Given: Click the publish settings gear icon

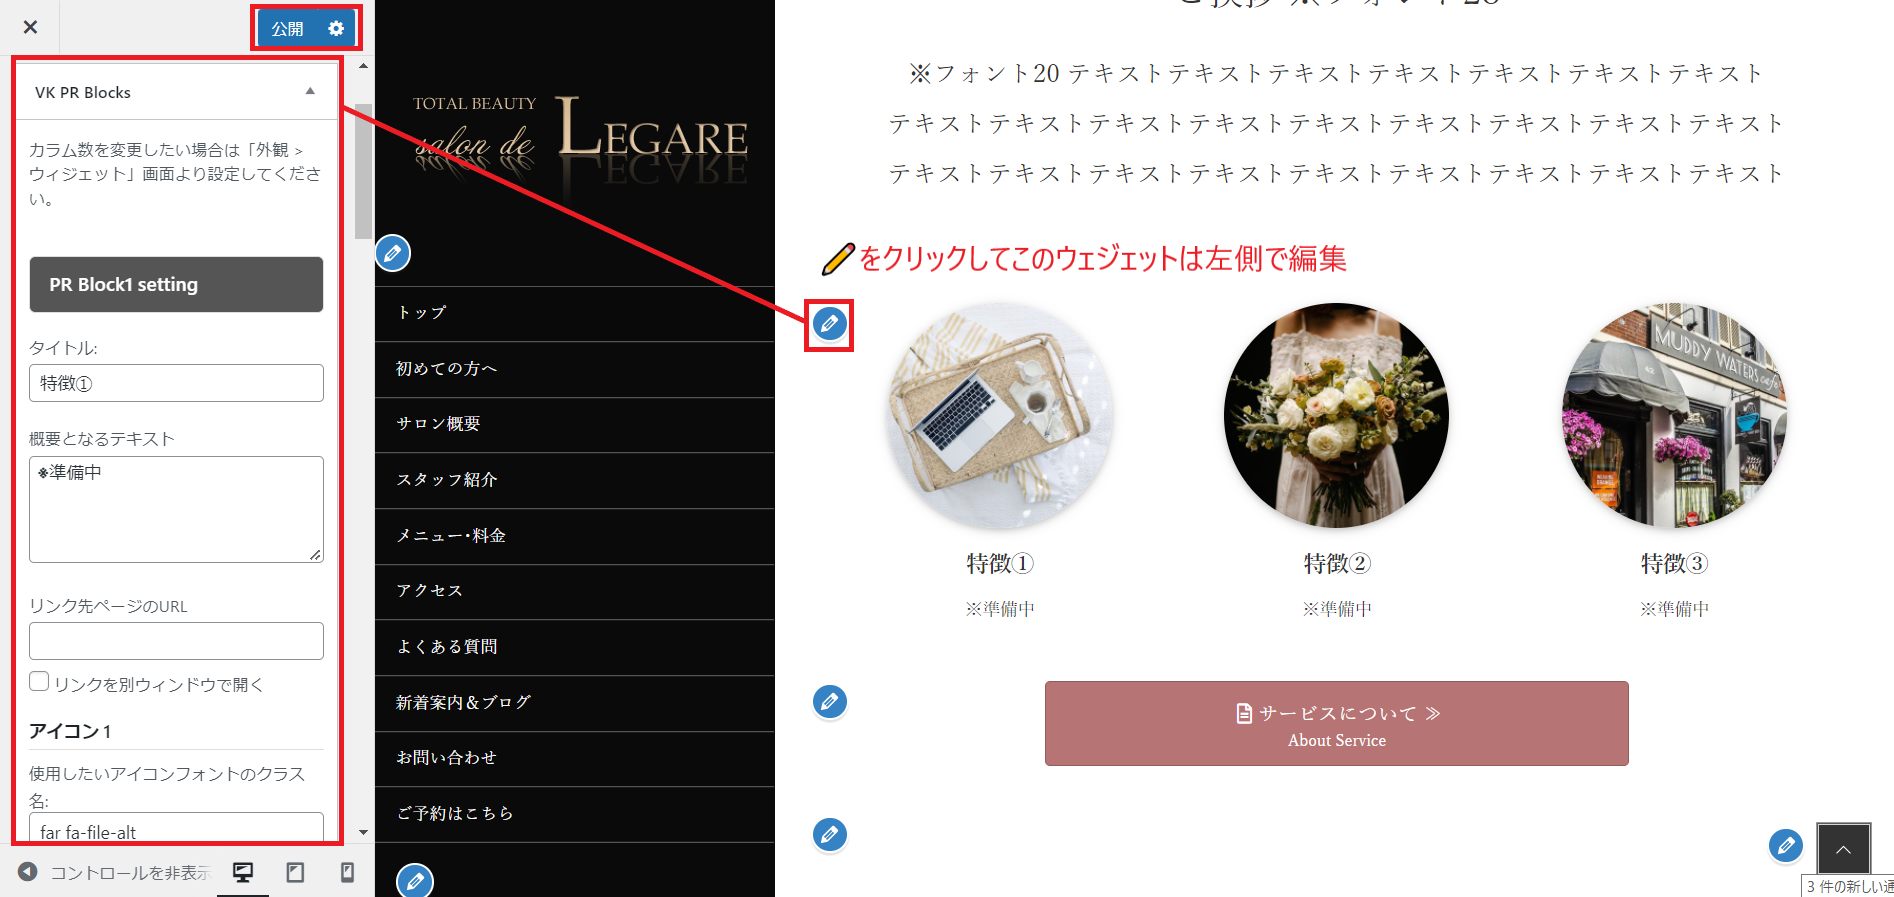Looking at the screenshot, I should click(x=336, y=28).
